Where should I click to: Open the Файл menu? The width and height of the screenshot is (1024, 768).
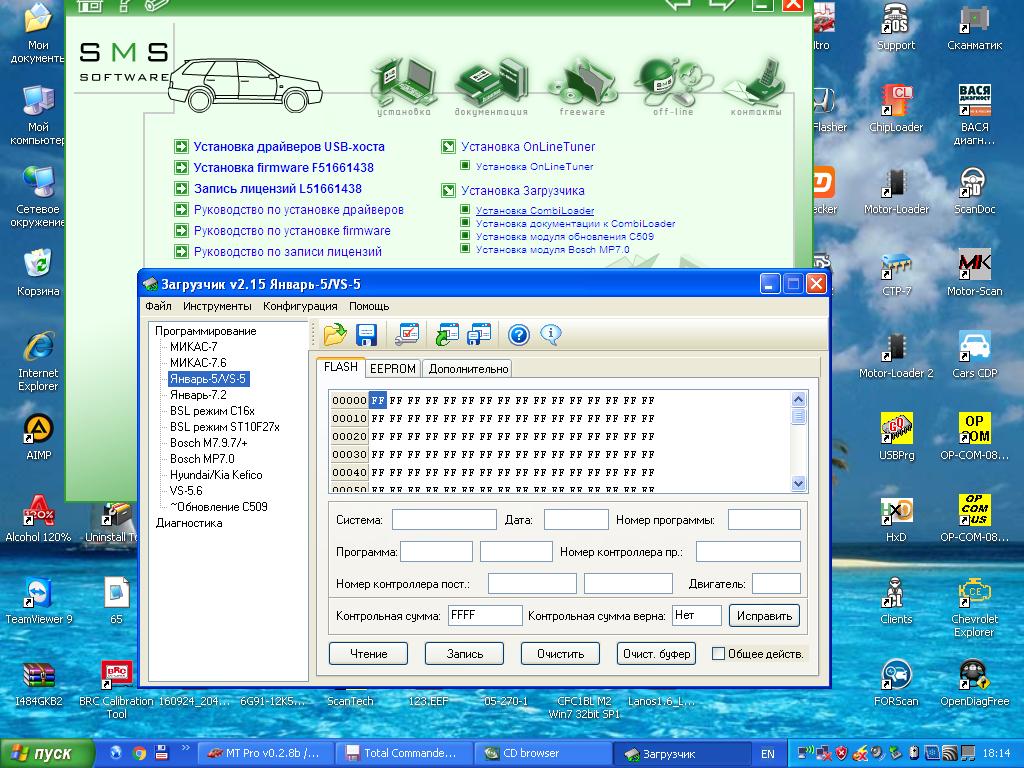coord(158,306)
